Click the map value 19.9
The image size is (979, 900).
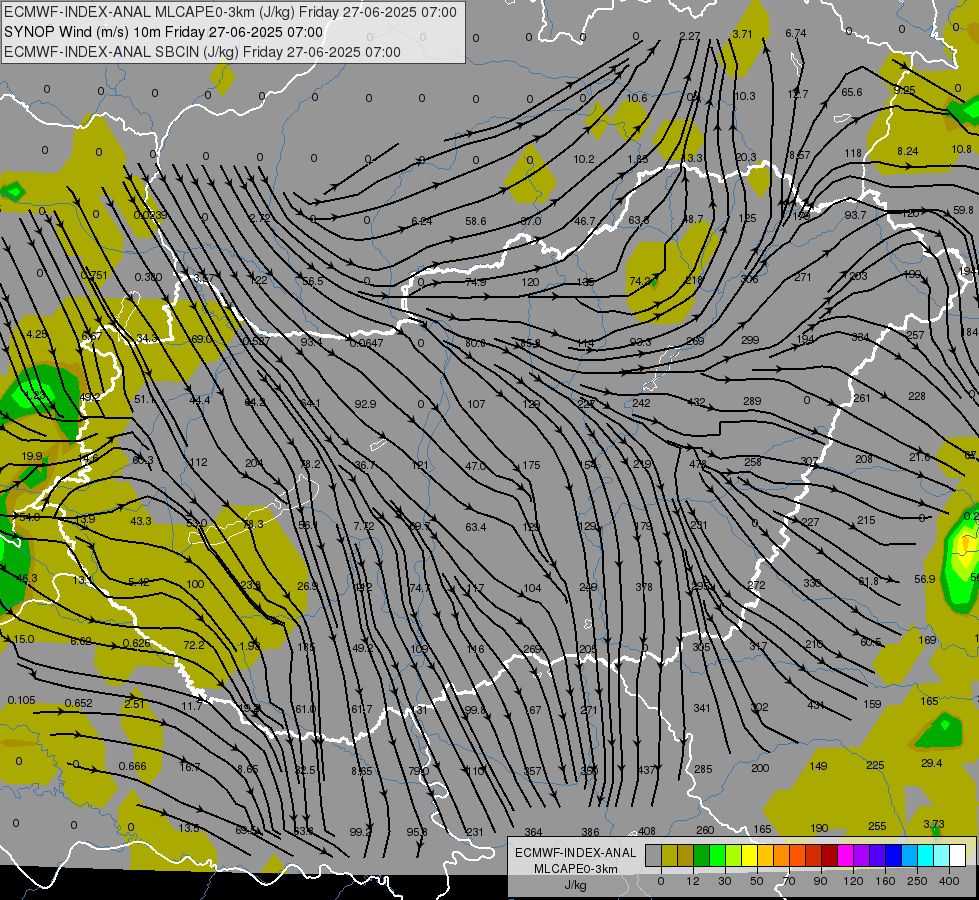coord(32,457)
